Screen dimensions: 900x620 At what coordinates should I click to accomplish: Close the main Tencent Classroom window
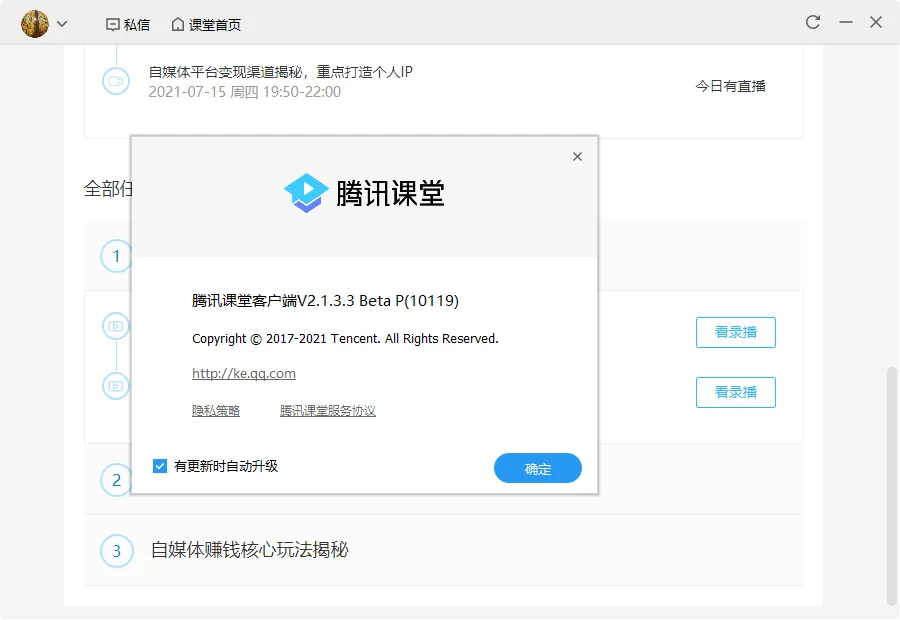(x=876, y=22)
